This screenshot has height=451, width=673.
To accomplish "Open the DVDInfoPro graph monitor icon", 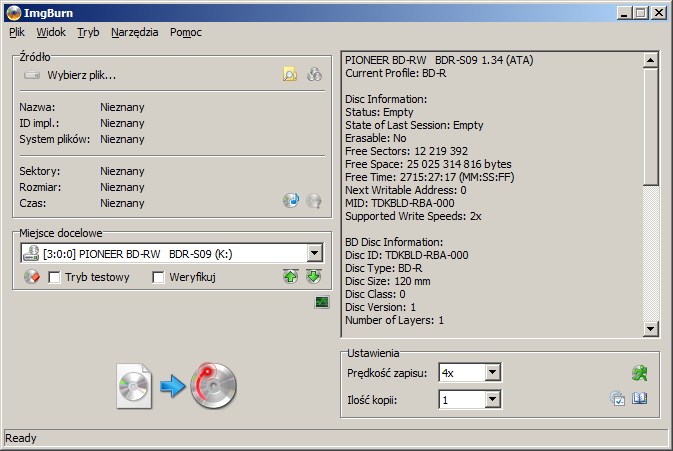I will pyautogui.click(x=322, y=303).
